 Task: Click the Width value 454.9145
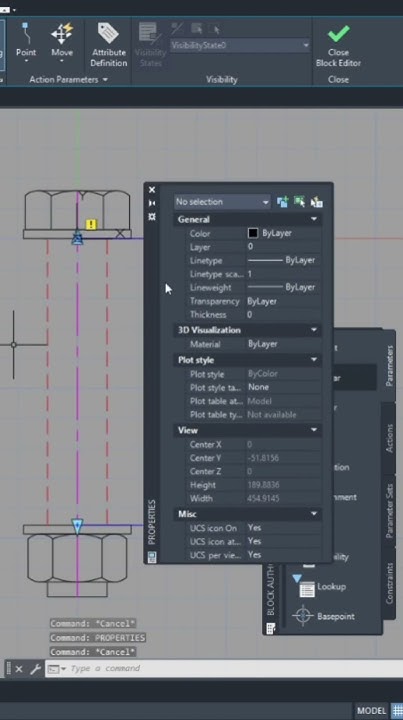click(284, 498)
